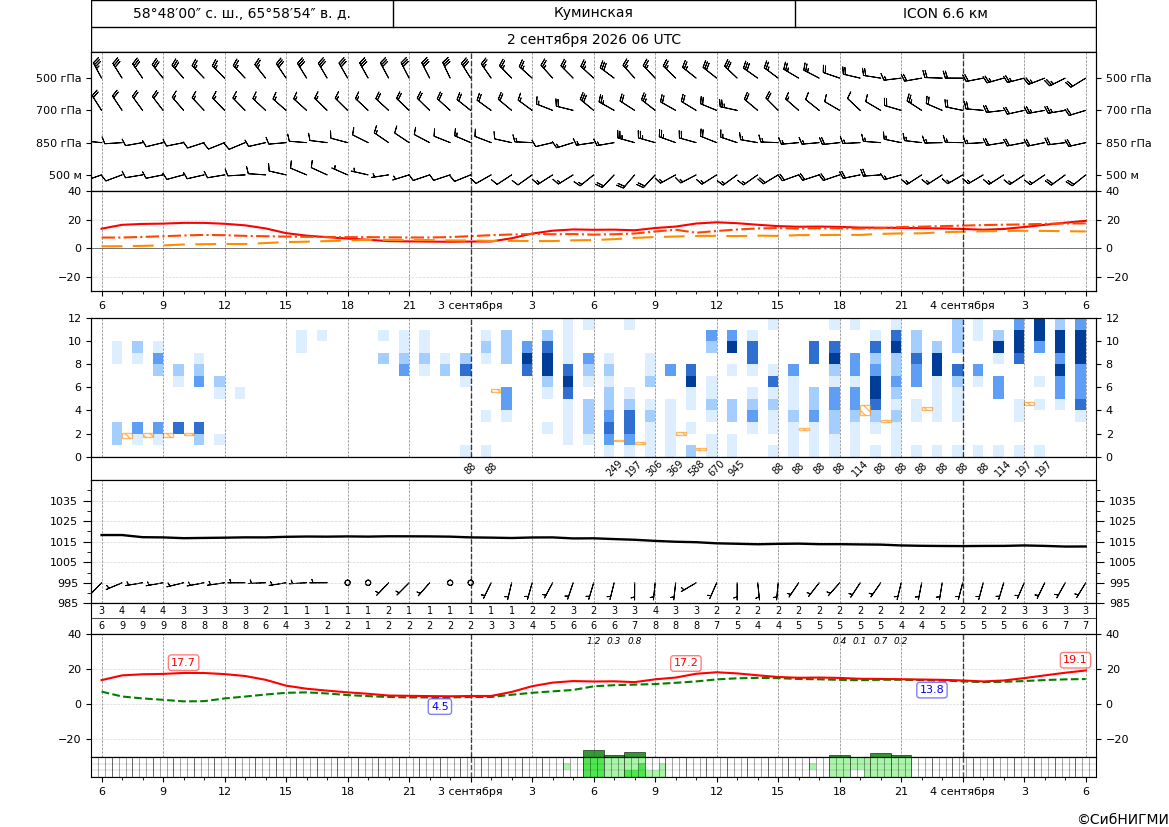The image size is (1169, 827).
Task: Click the ICON 6.6 км model label
Action: tap(945, 13)
